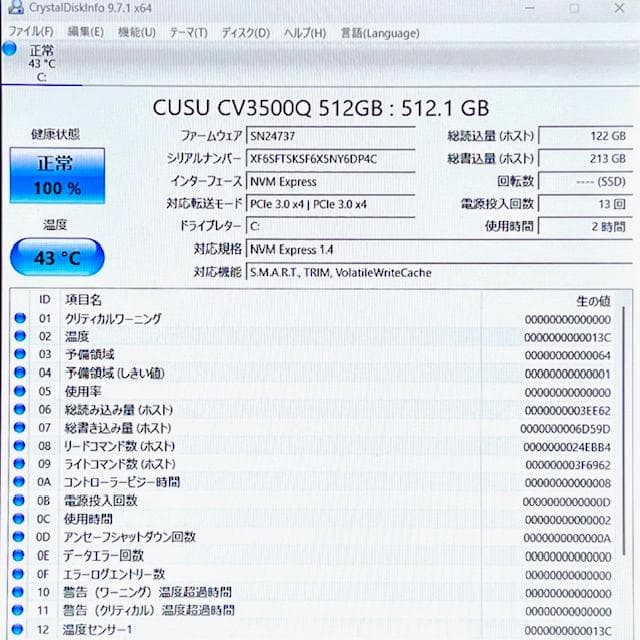Viewport: 640px width, 640px height.
Task: Open the ディスク(D) menu
Action: tap(246, 33)
